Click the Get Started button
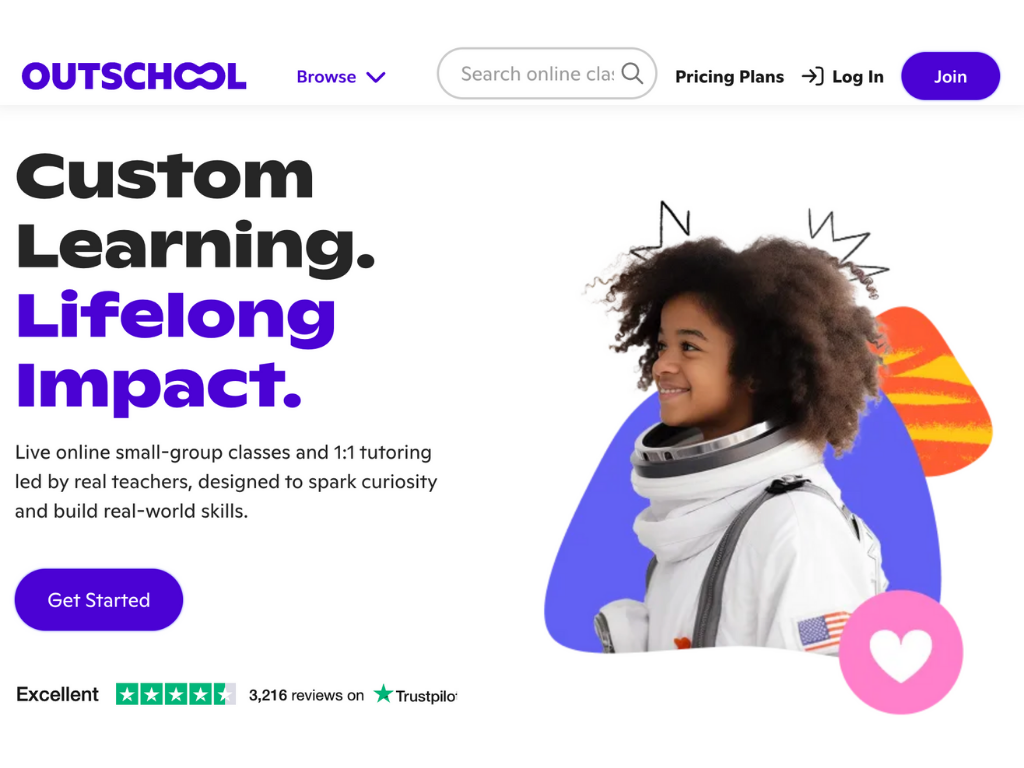Viewport: 1024px width, 768px height. [x=99, y=600]
